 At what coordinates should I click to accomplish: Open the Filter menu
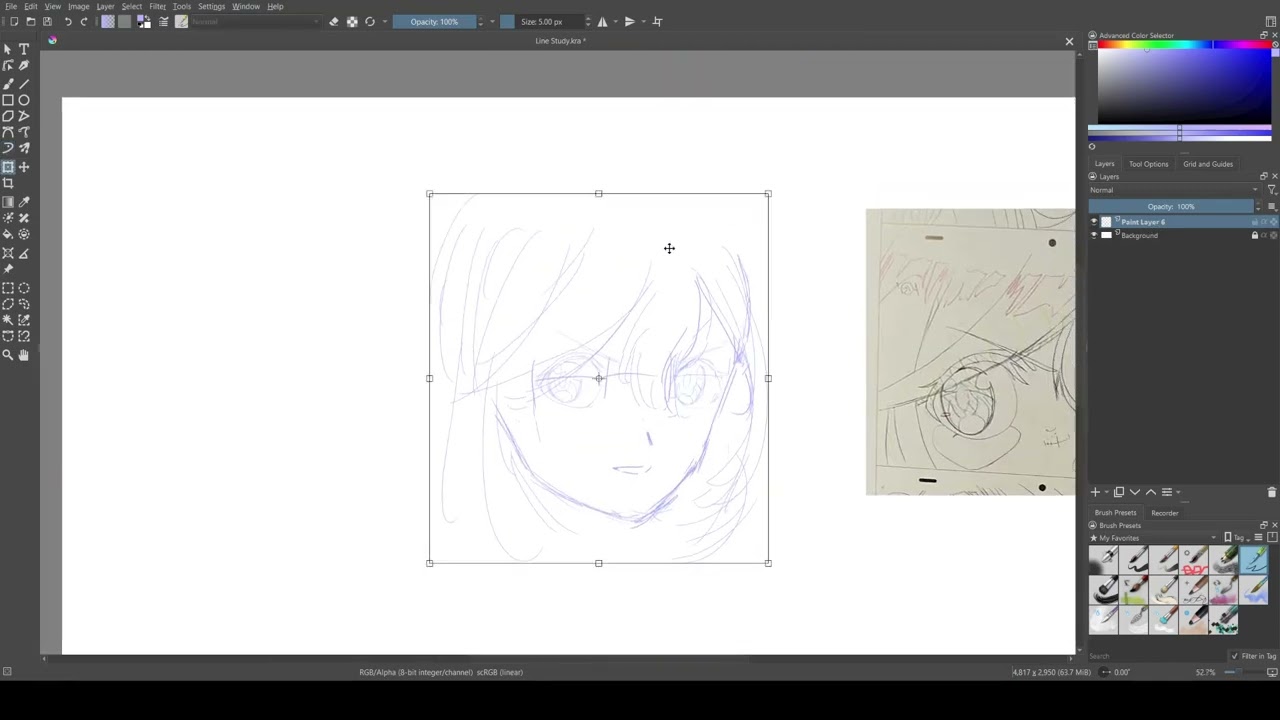point(157,6)
